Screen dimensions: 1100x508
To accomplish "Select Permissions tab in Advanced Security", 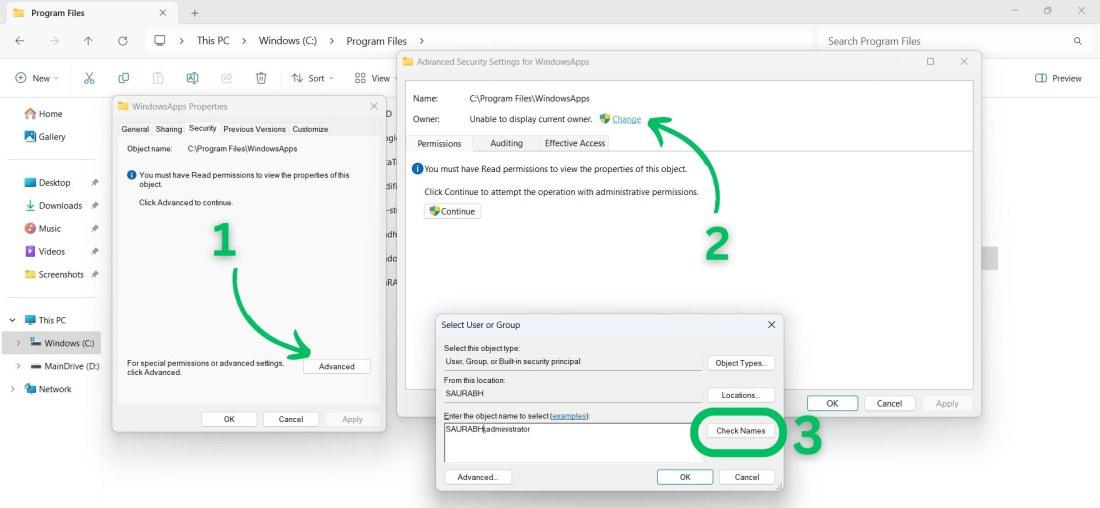I will click(x=439, y=143).
